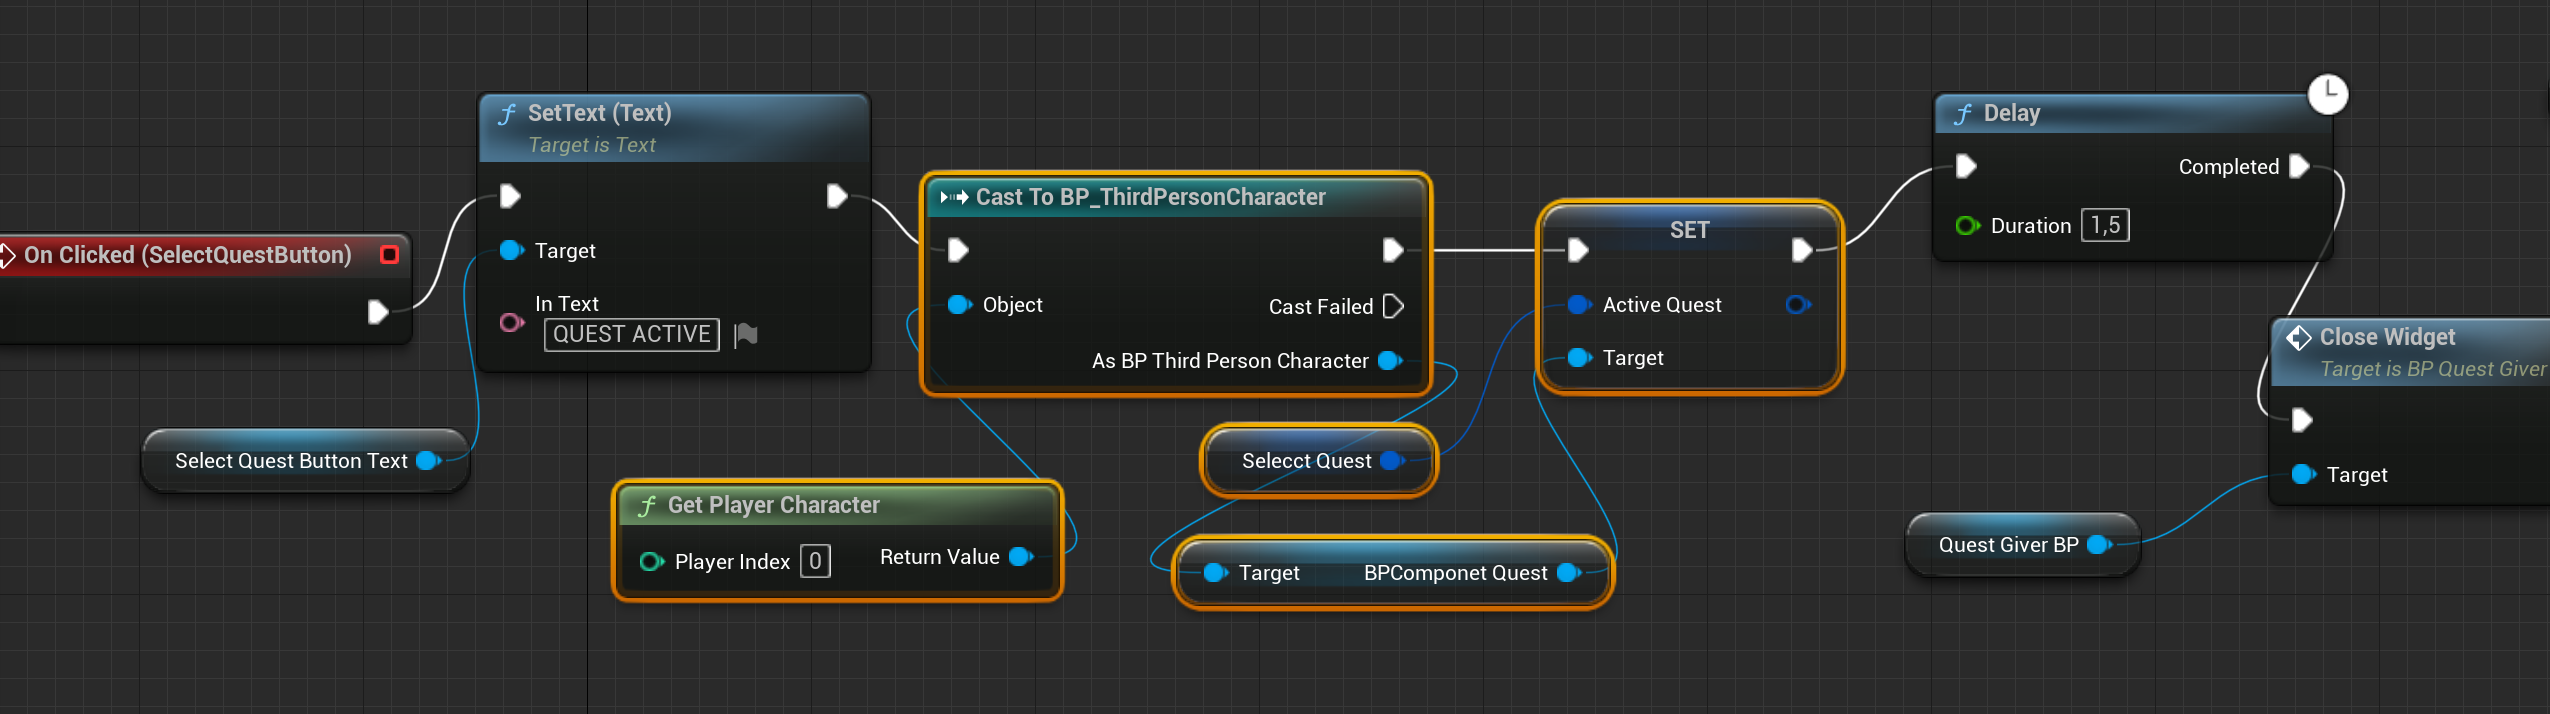Viewport: 2550px width, 714px height.
Task: Click the BPComponet Quest output pin
Action: point(1567,573)
